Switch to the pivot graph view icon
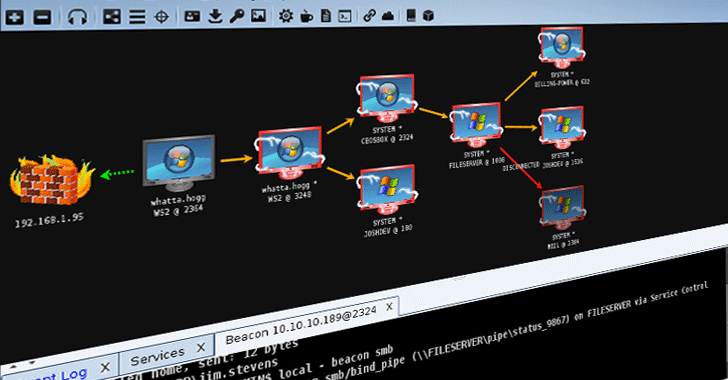 111,17
